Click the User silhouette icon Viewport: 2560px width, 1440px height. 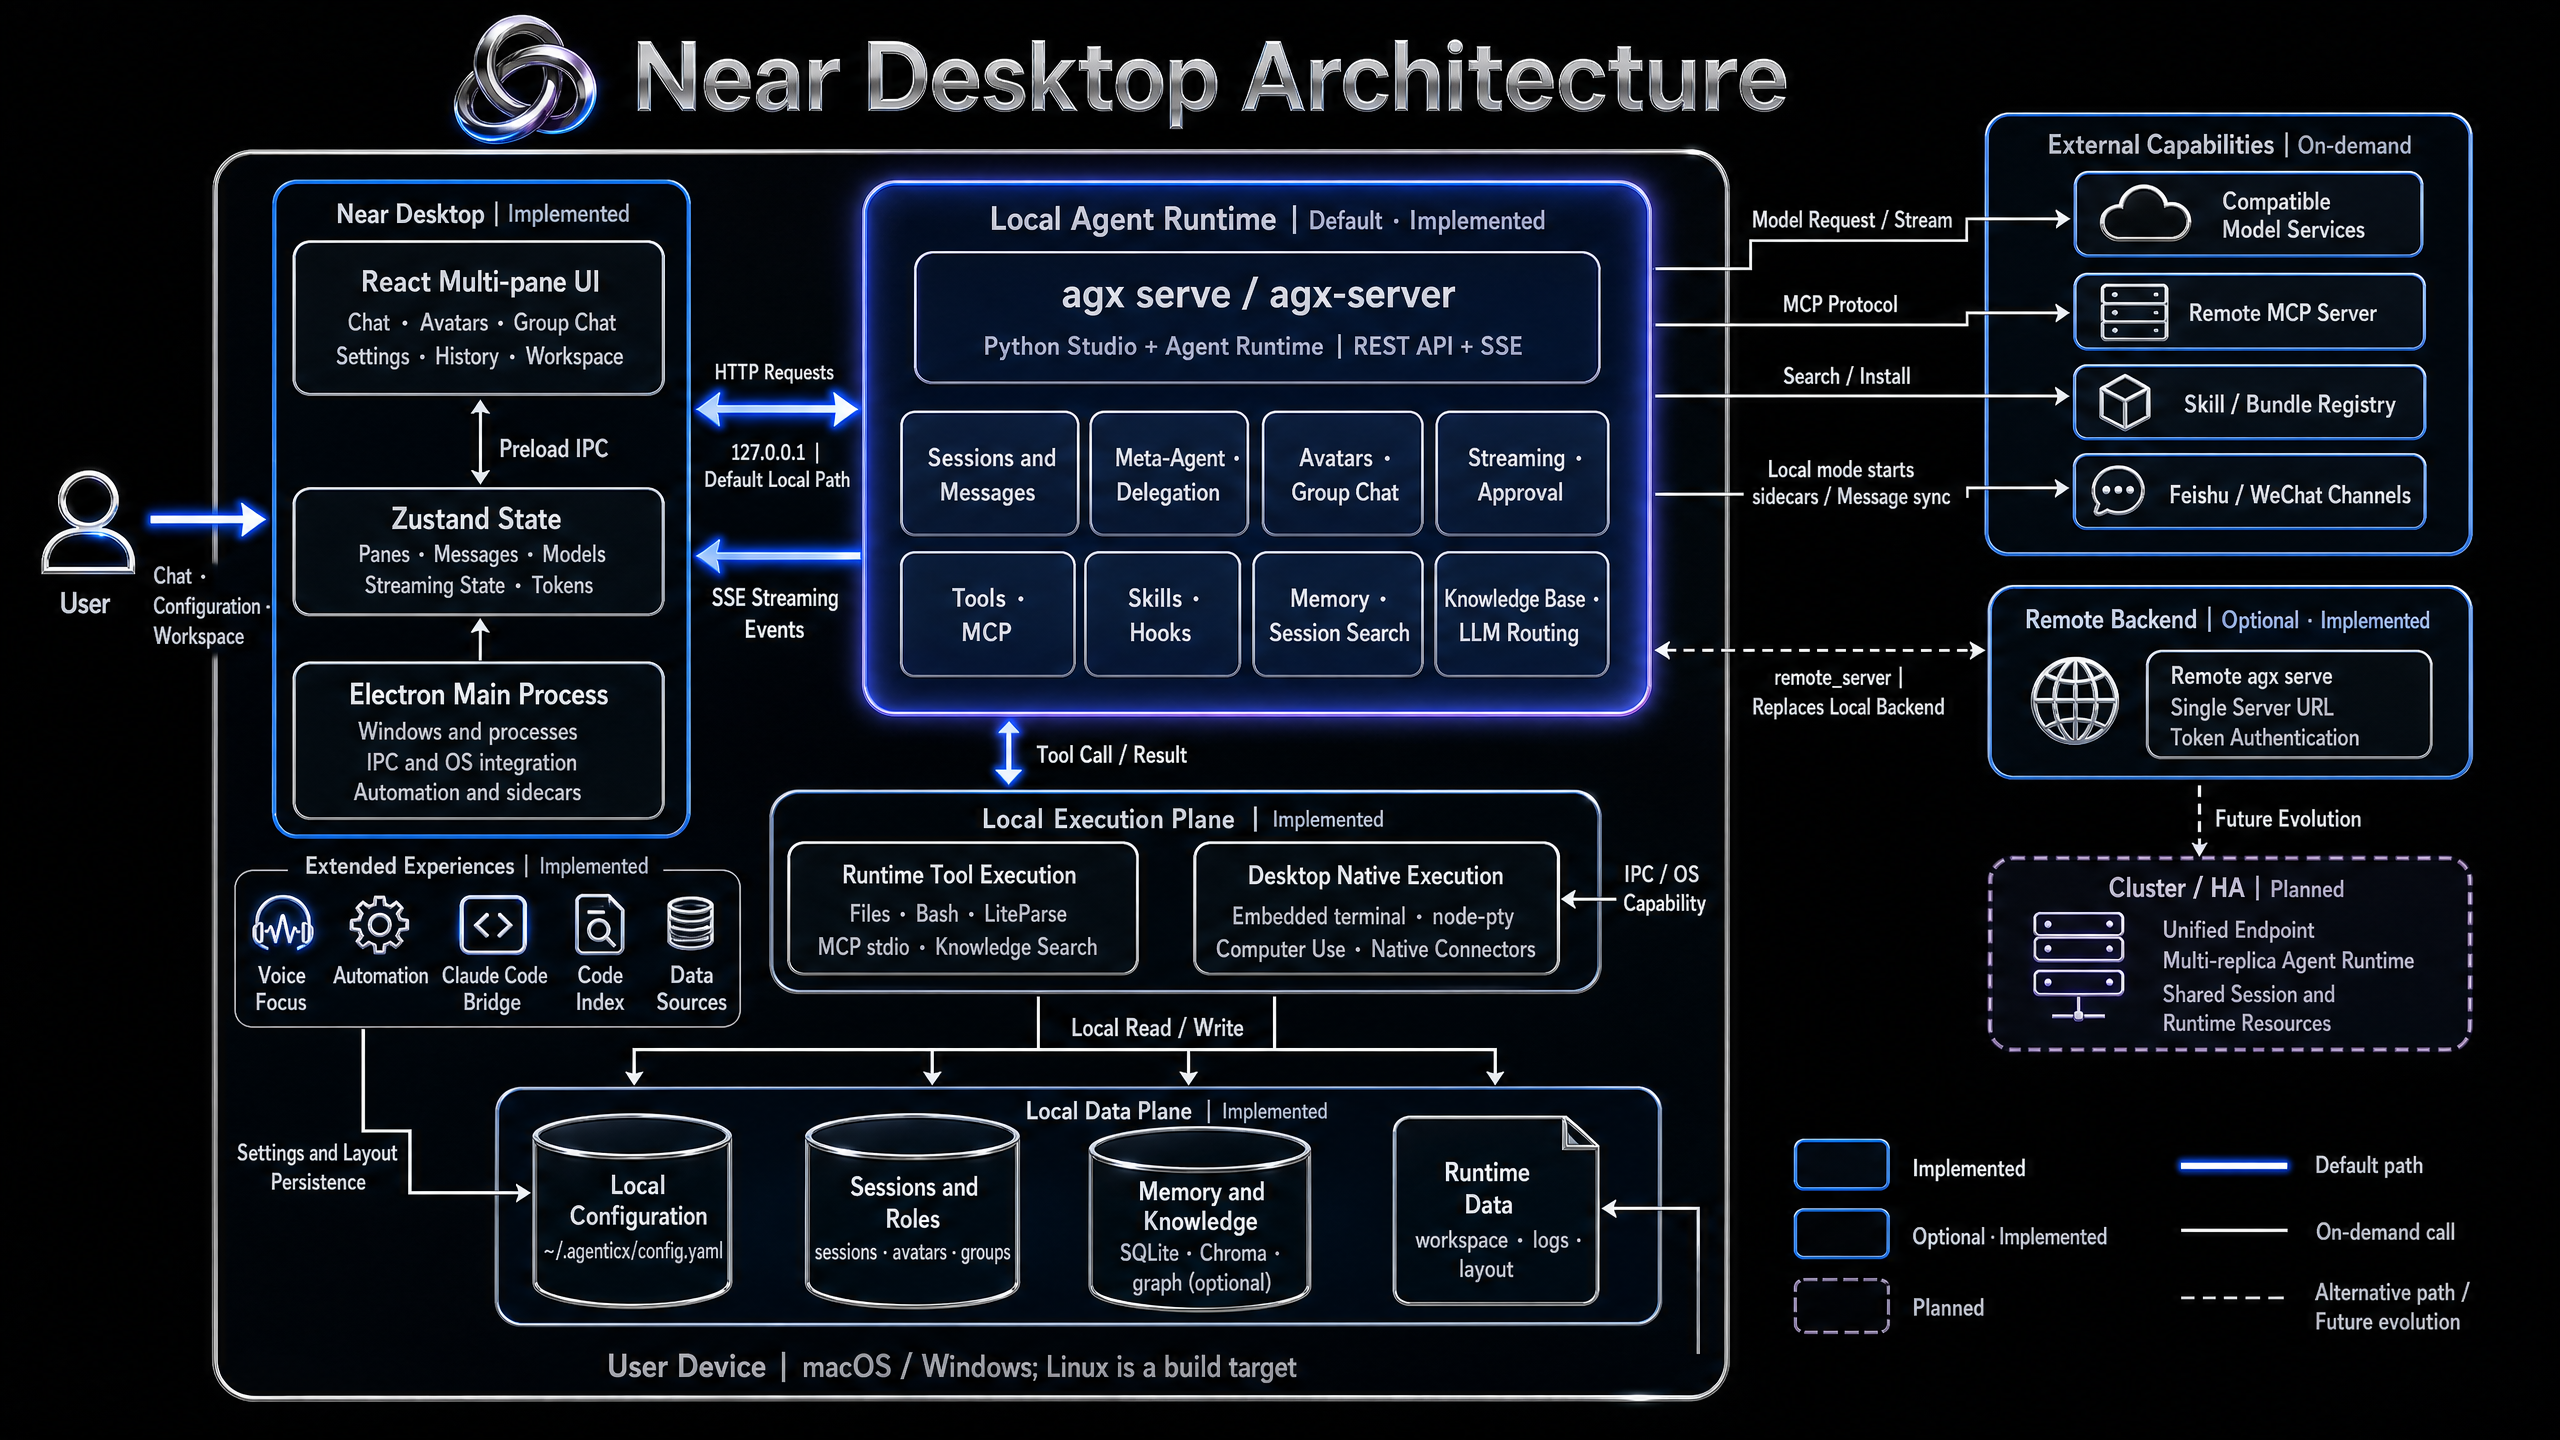88,522
